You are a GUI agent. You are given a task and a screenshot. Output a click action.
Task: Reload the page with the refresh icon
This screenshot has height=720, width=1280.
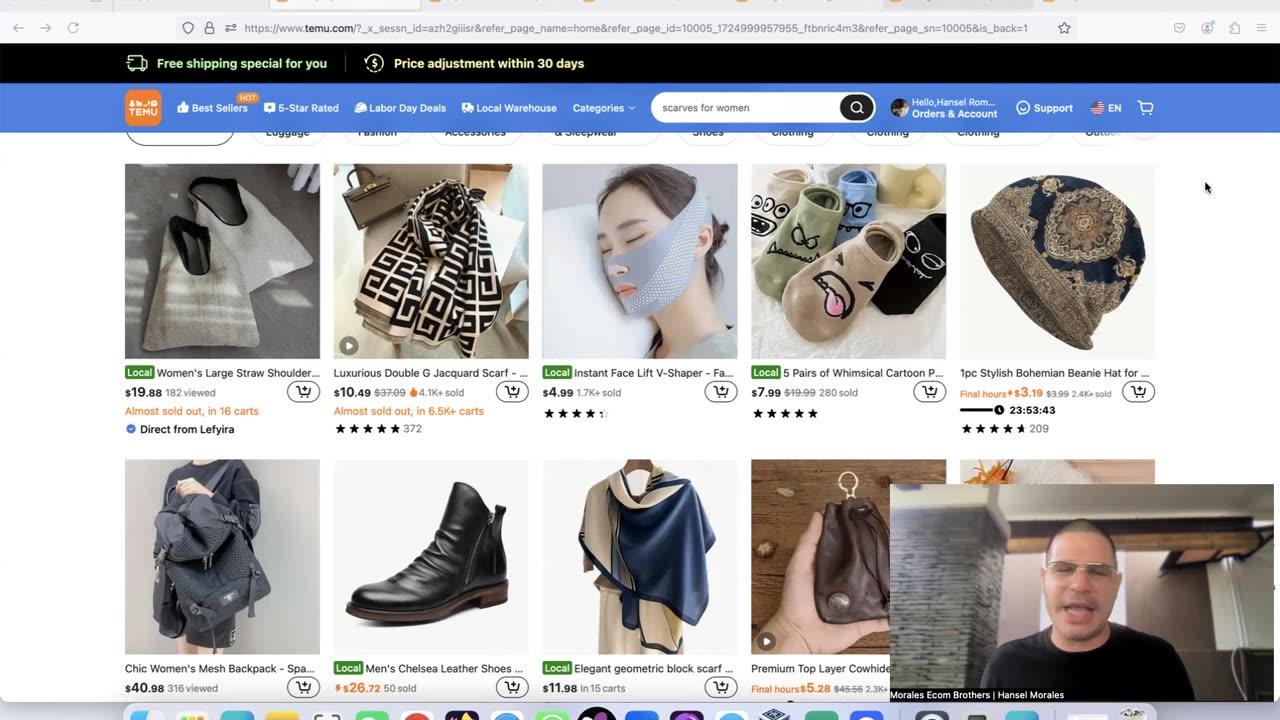tap(73, 28)
